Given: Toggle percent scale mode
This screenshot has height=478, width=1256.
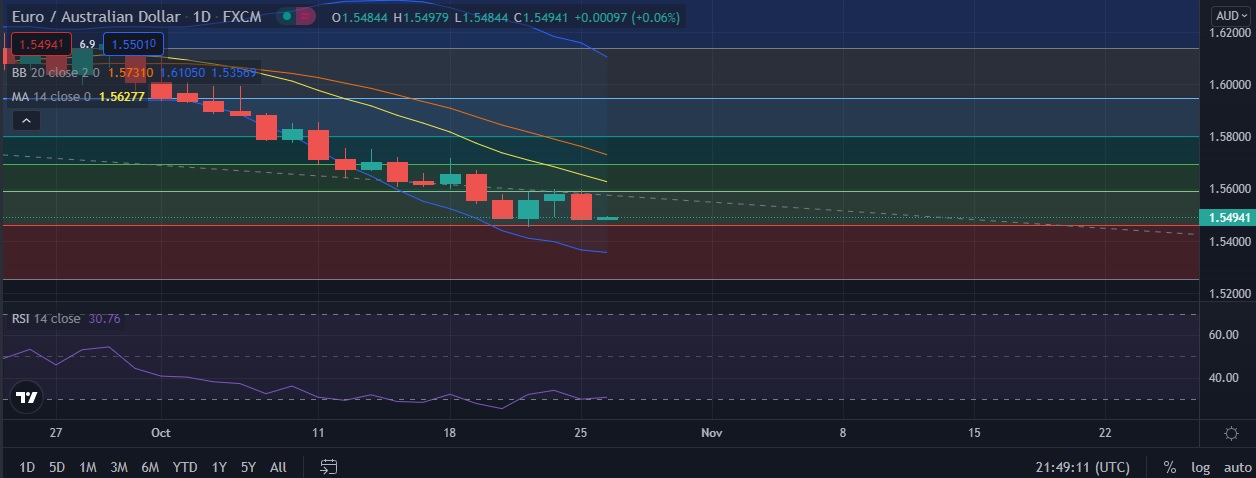Looking at the screenshot, I should [1169, 467].
